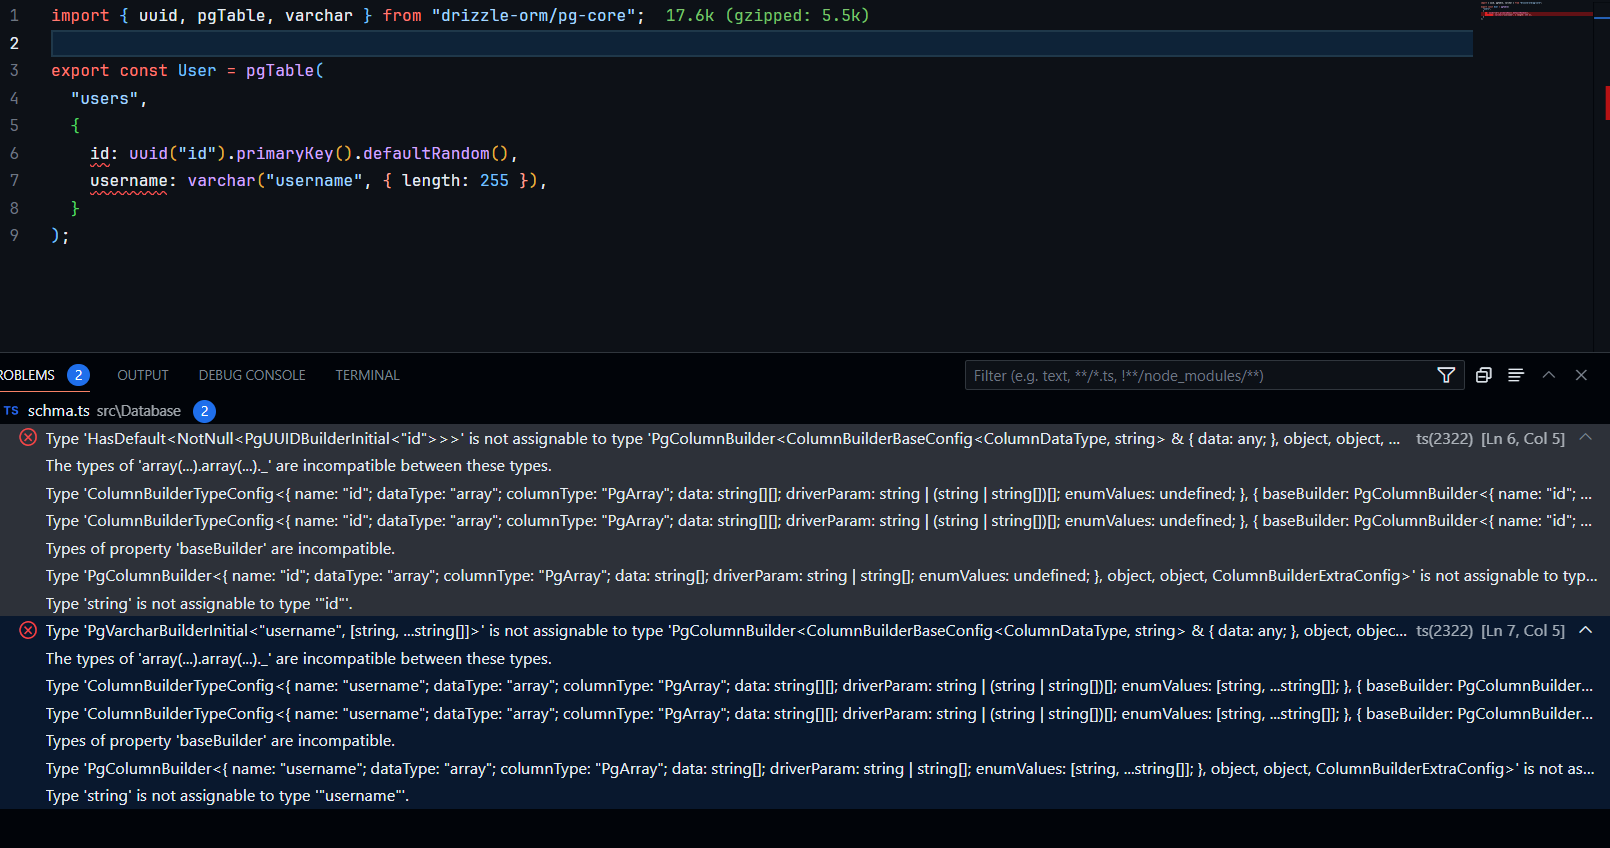Click the red error marker in the overview ruler
The image size is (1610, 848).
tap(1607, 103)
